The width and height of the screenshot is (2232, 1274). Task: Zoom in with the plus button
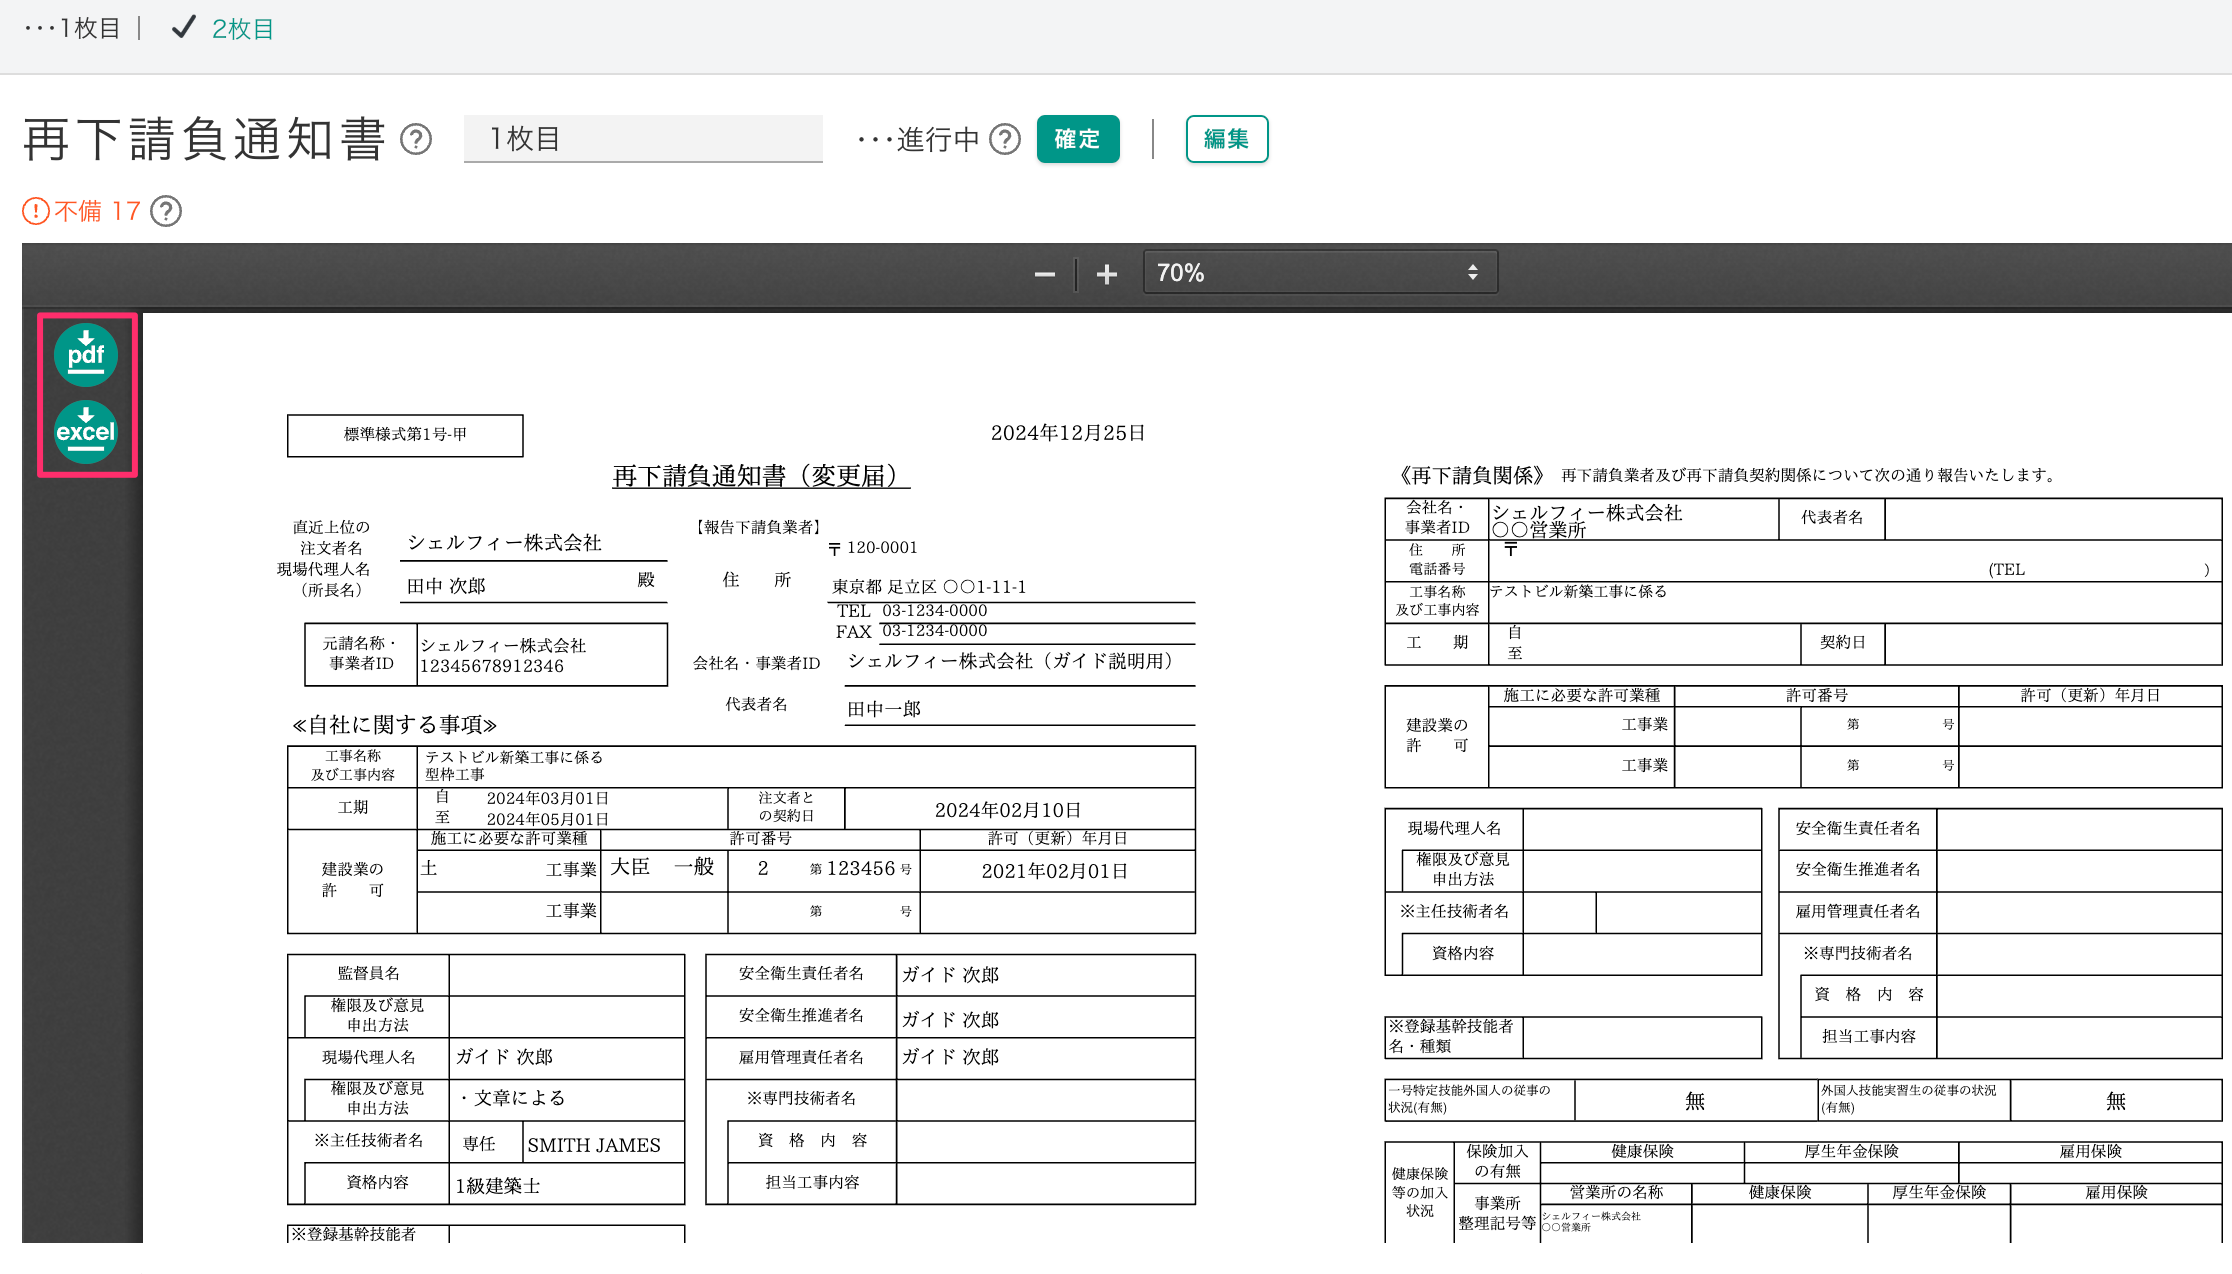[1106, 274]
